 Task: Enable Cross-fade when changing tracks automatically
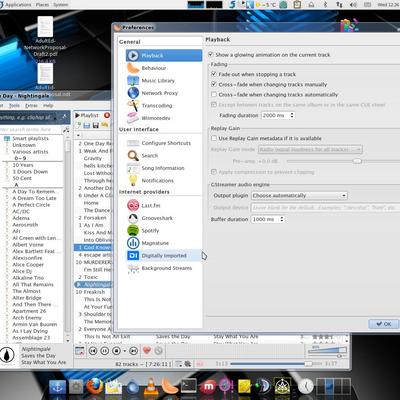click(x=214, y=94)
